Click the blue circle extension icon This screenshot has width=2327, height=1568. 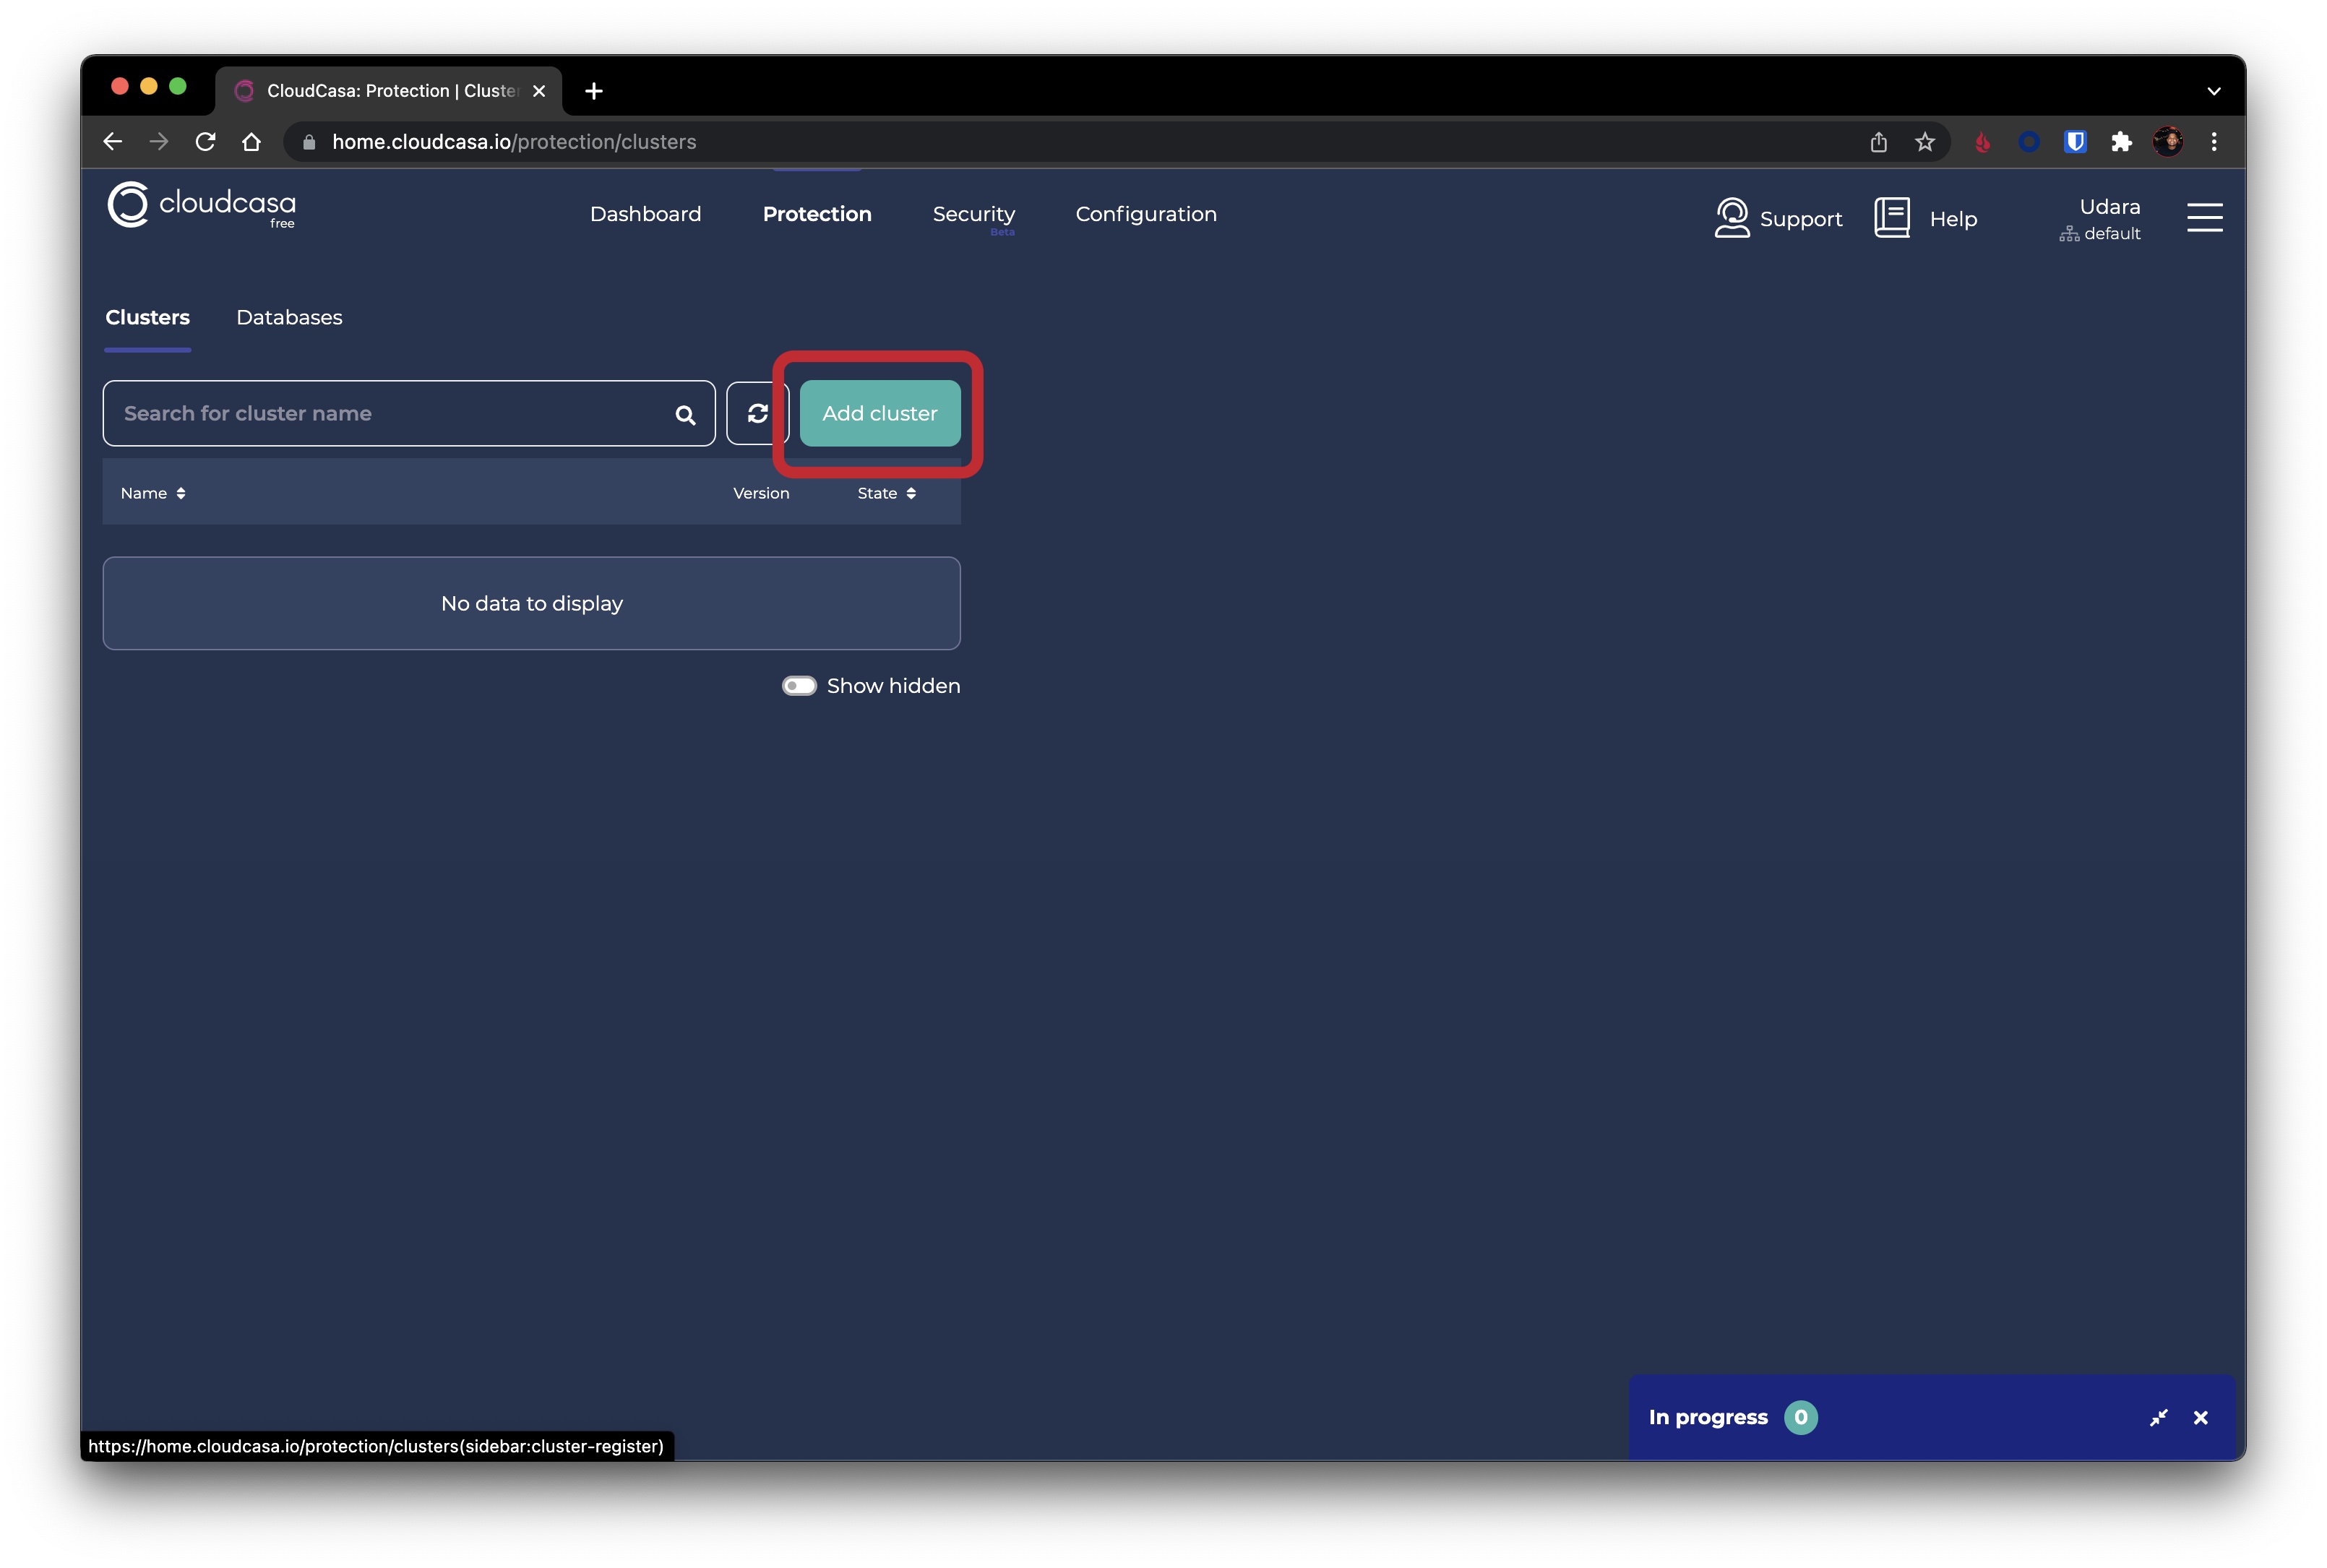(x=2028, y=142)
